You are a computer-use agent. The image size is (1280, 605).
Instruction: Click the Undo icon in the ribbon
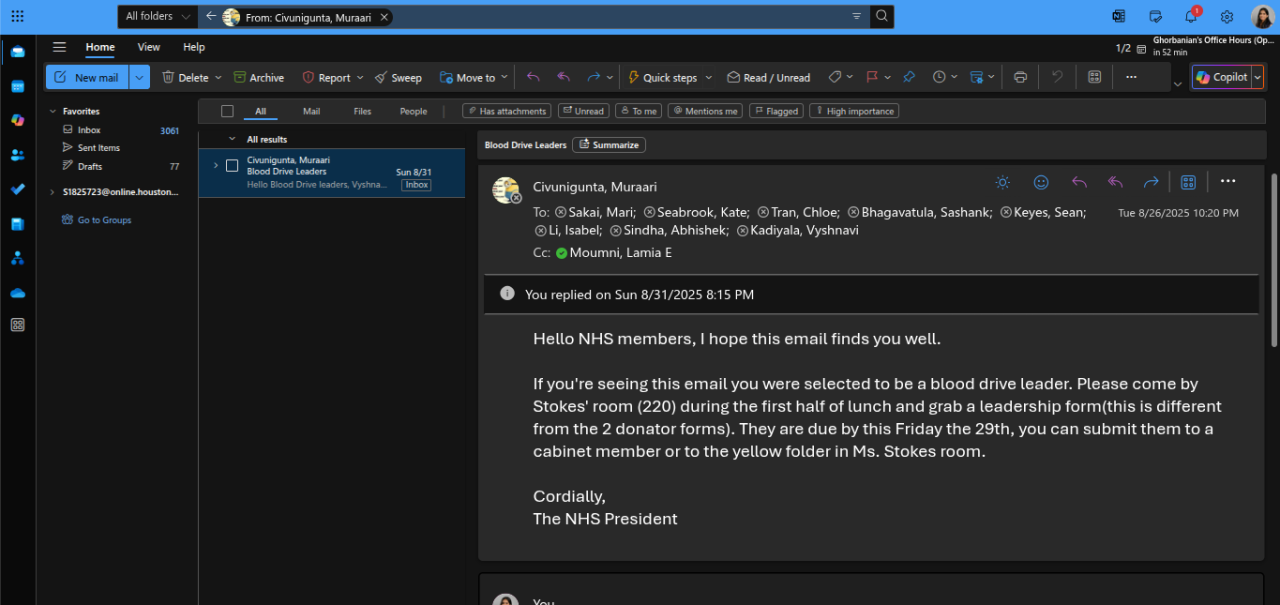[1057, 77]
